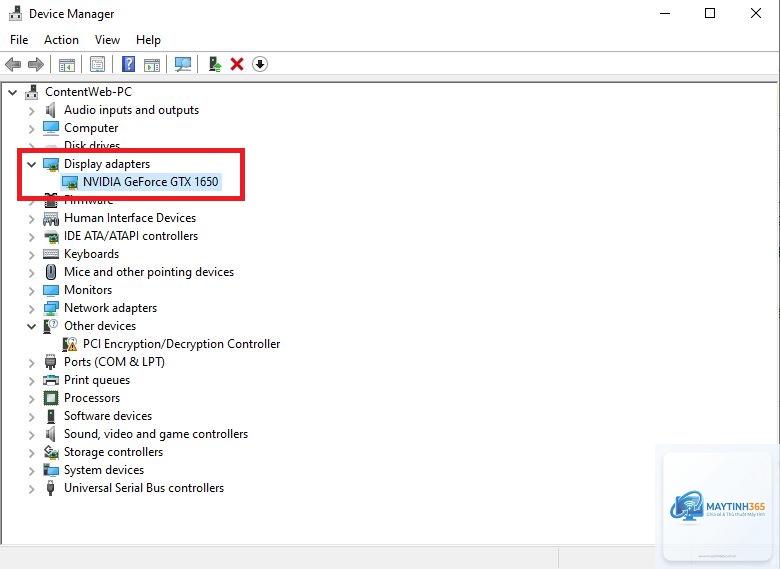Select IDE ATA/ATAPI controllers label

coord(131,236)
